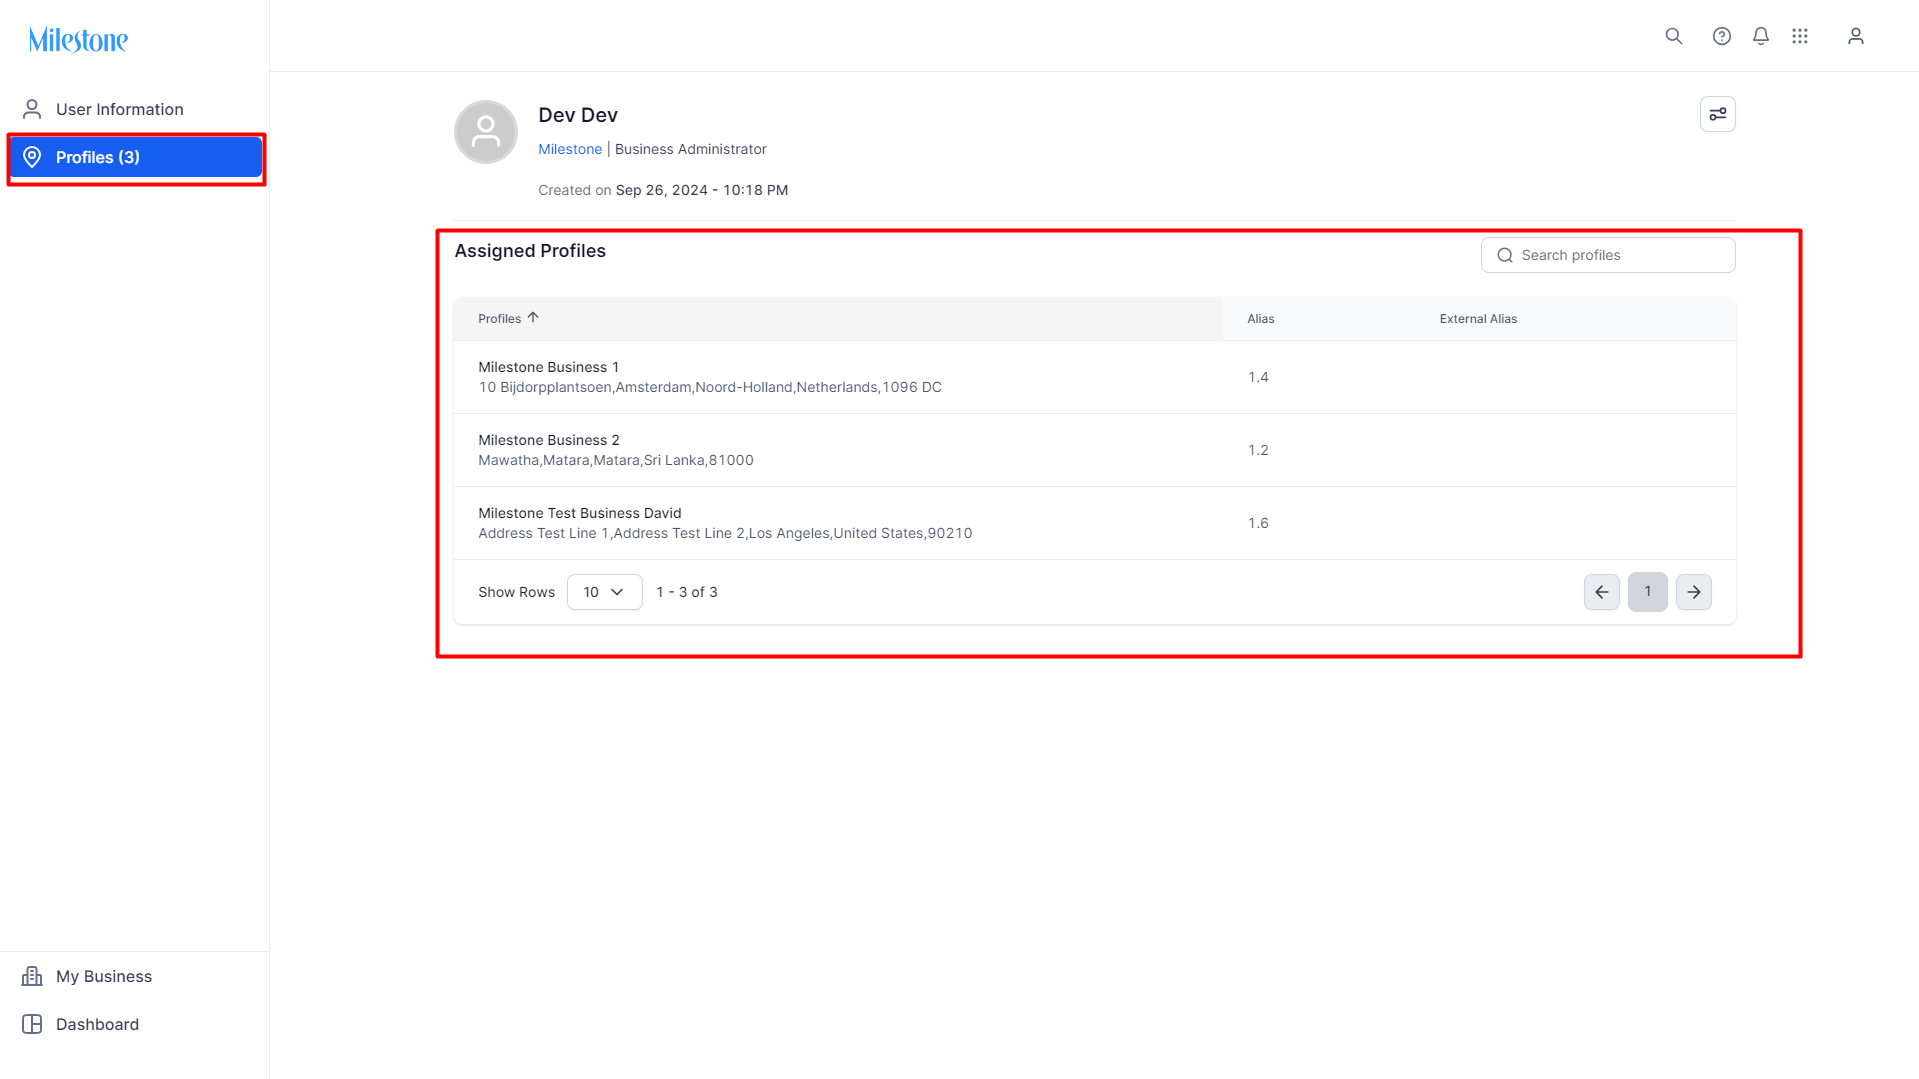Click the 1 - 3 of 3 count text
Viewport: 1919px width, 1079px height.
point(687,592)
